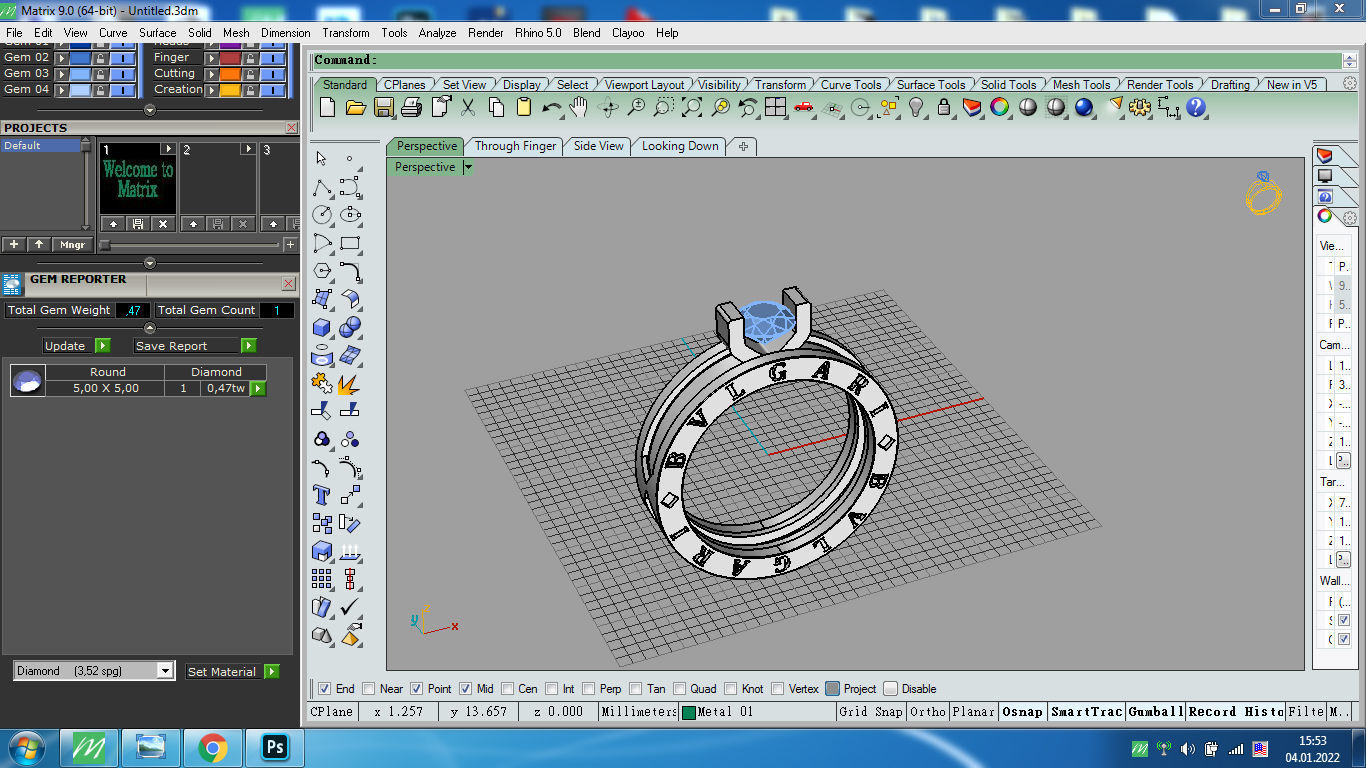Click the Command input line
The image size is (1366, 768).
point(827,60)
